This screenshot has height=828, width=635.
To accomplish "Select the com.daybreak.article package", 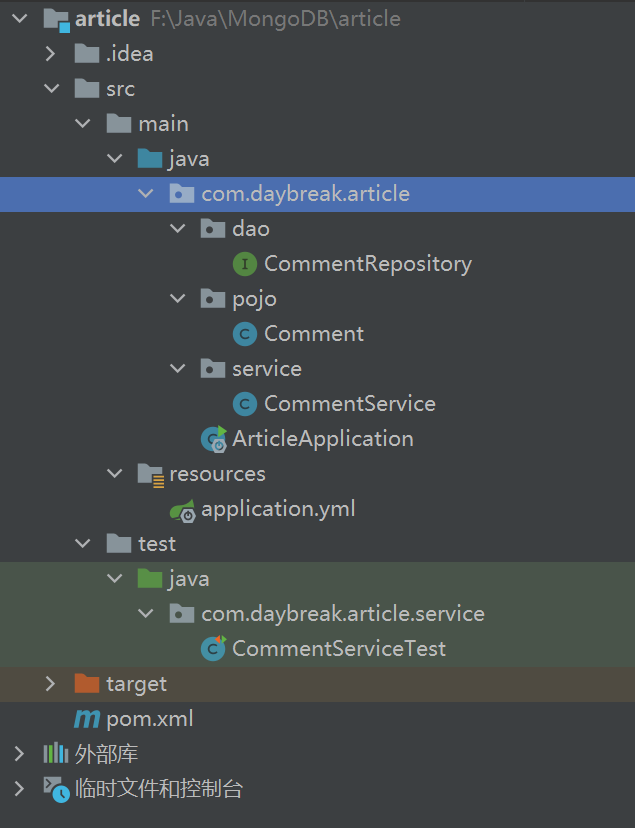I will 305,194.
